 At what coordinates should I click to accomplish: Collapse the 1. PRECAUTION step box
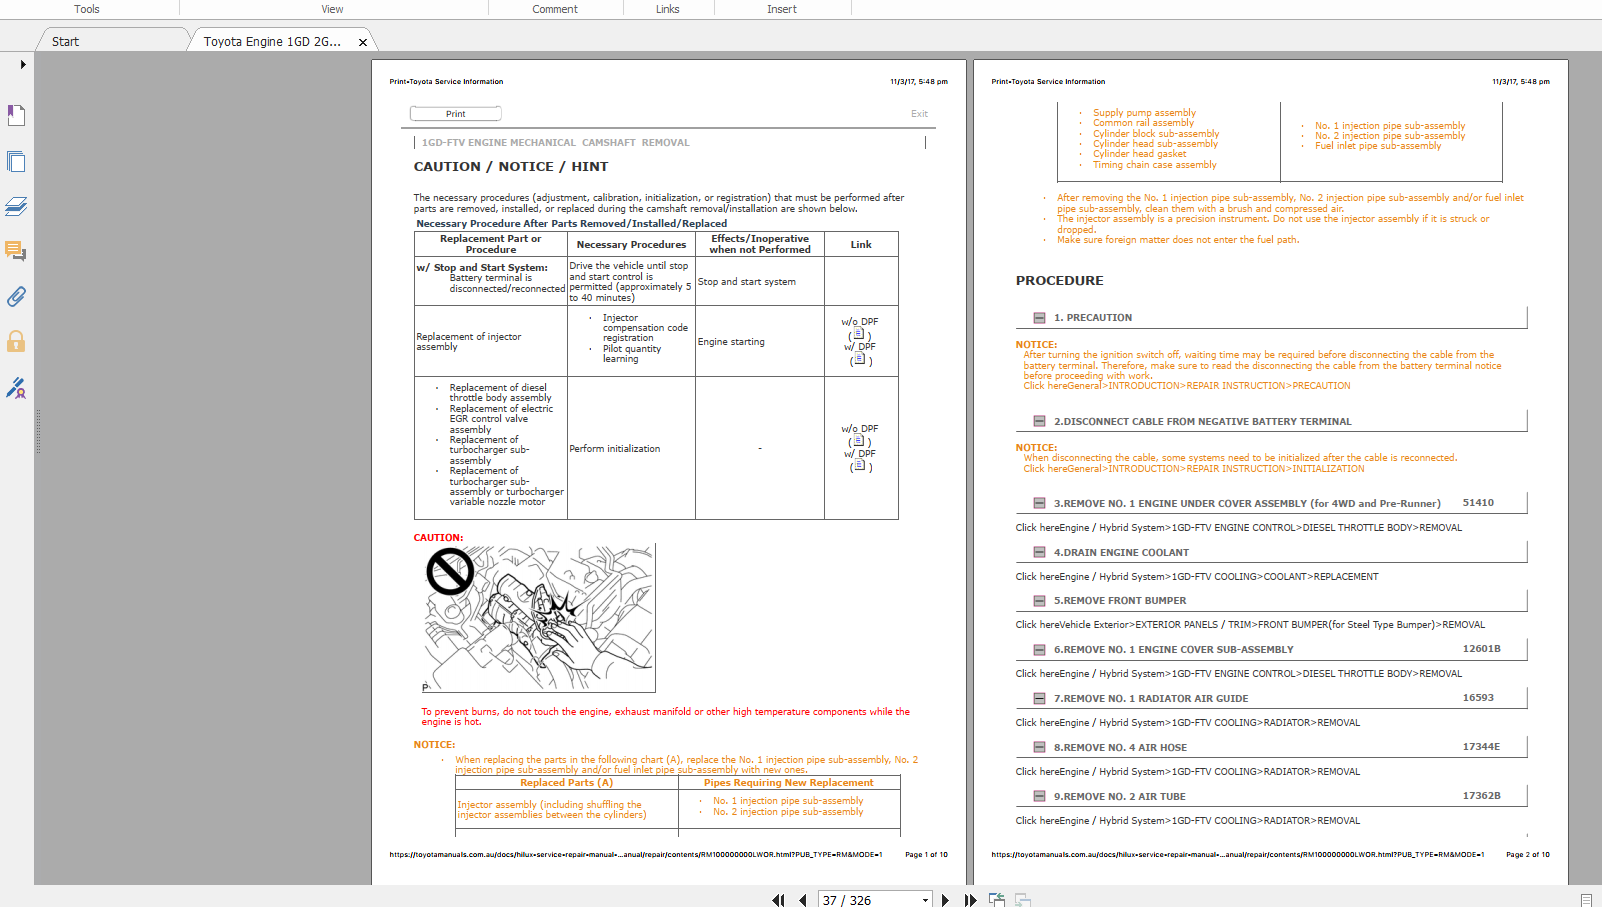click(1038, 317)
